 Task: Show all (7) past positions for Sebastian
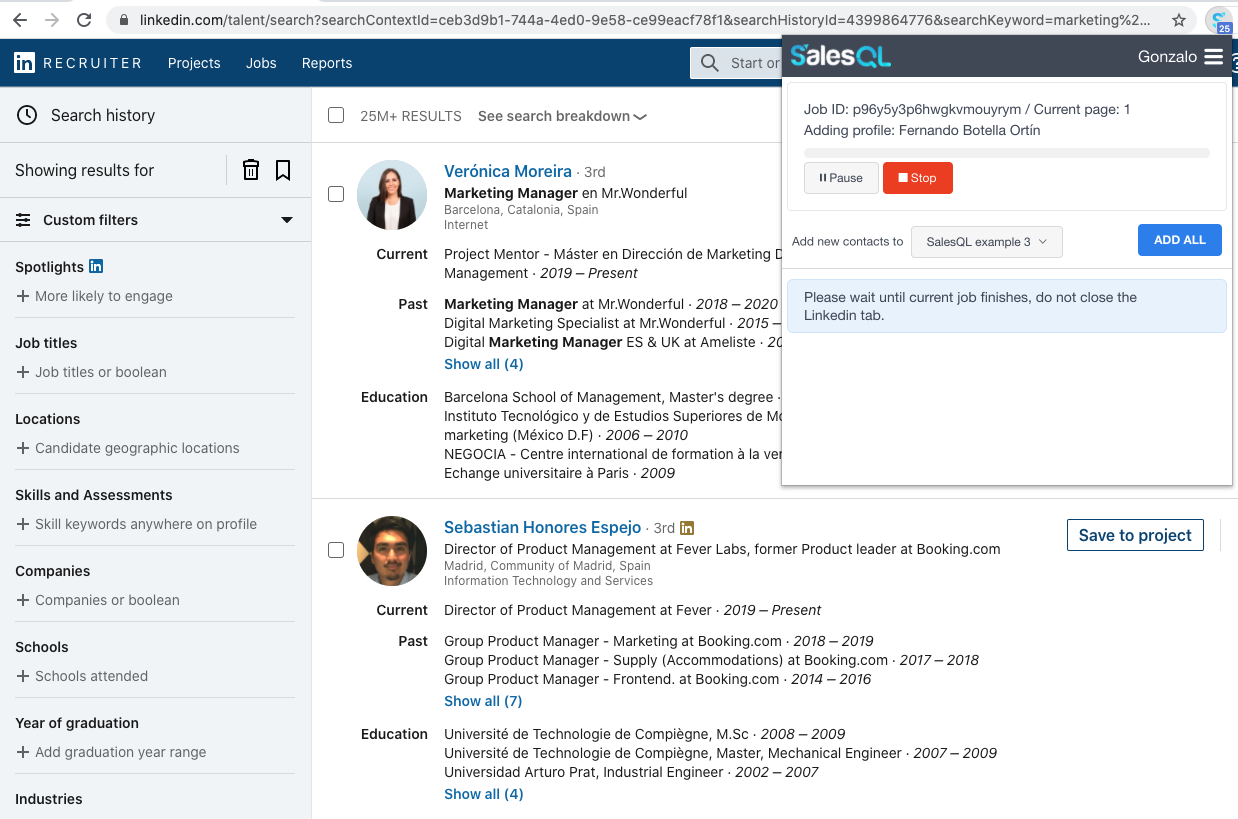[483, 701]
